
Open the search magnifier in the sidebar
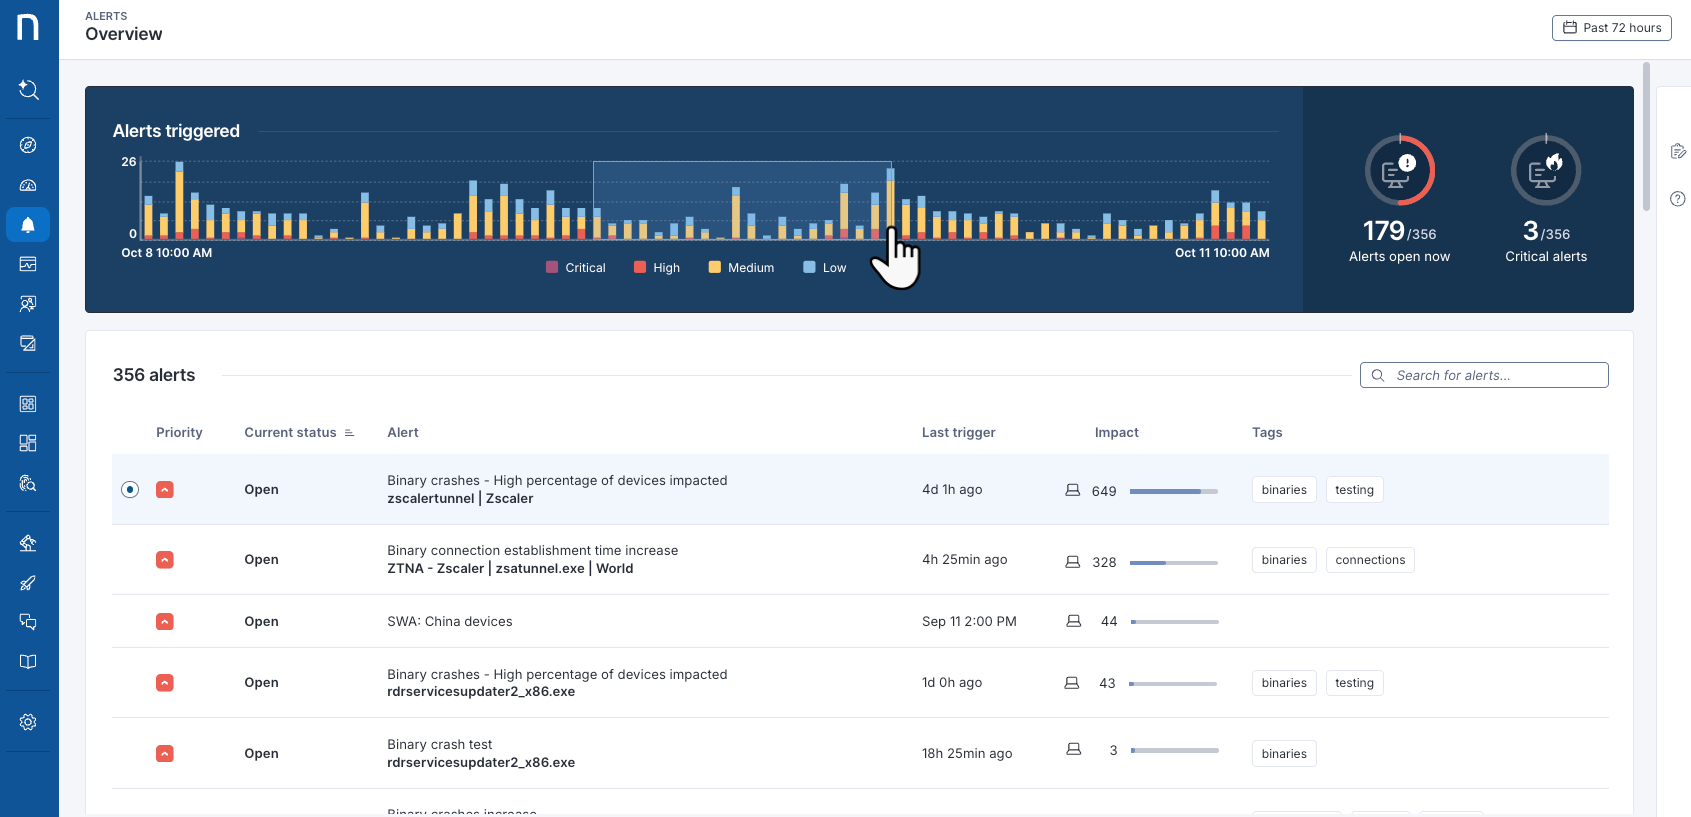click(x=29, y=90)
